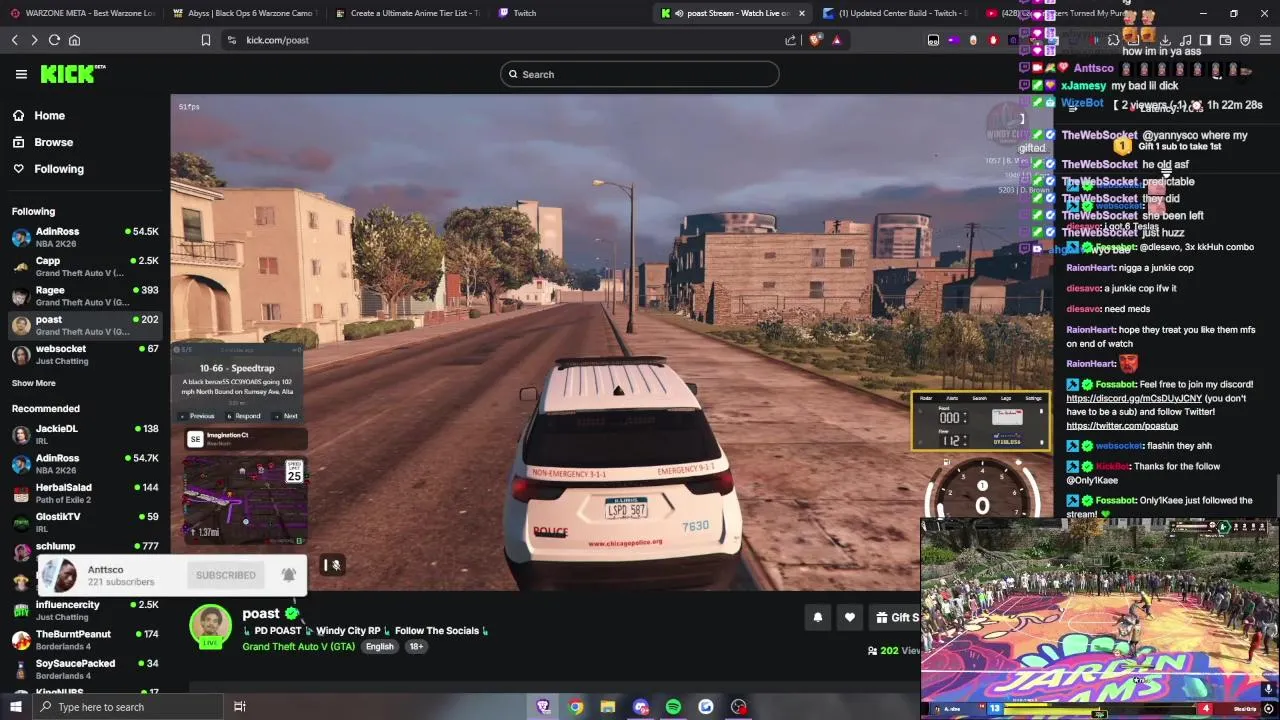The image size is (1280, 720).
Task: Open AdinRoss channel in Following list
Action: (x=85, y=237)
